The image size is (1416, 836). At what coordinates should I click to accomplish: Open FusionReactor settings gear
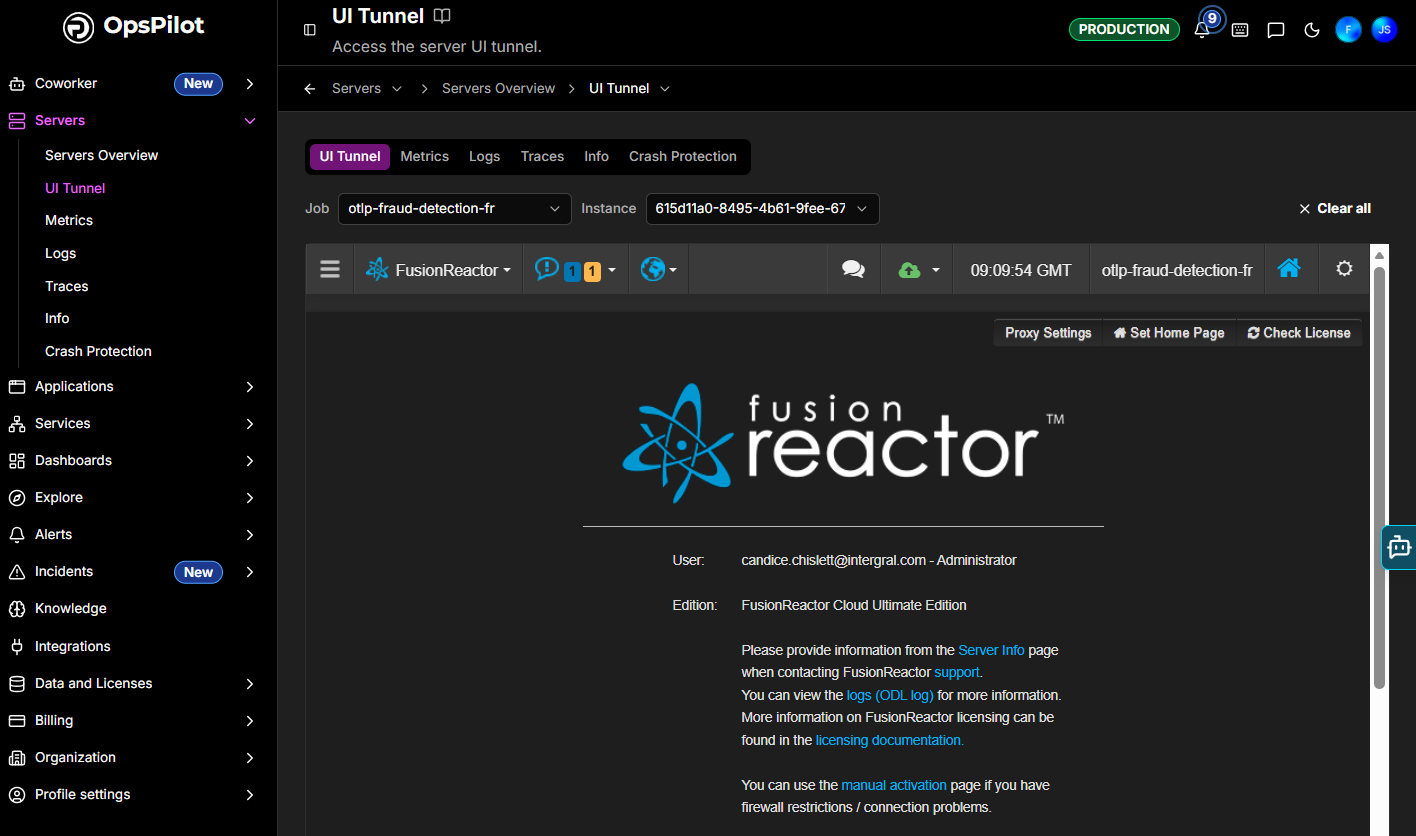[x=1344, y=269]
